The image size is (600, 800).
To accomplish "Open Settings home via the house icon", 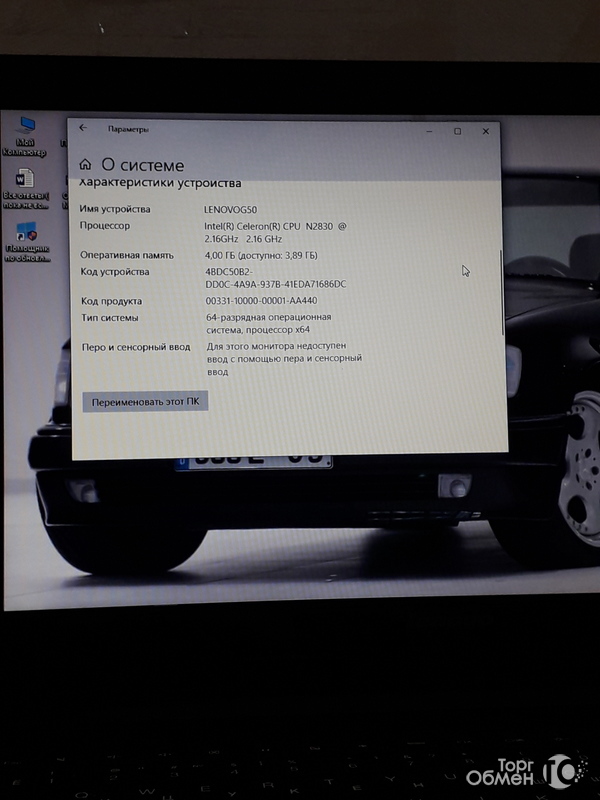I will click(86, 164).
